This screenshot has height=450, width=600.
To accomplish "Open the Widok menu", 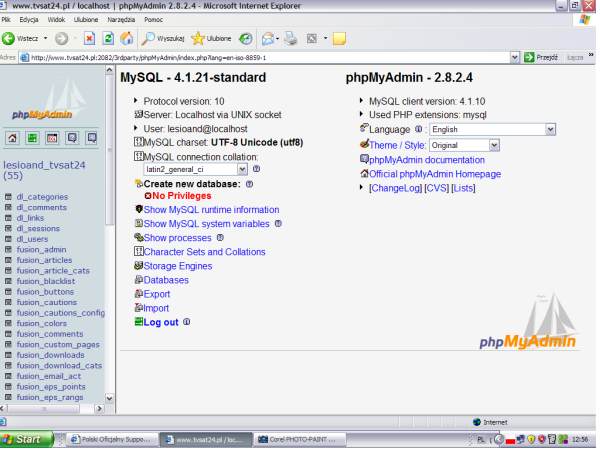I will (x=56, y=20).
